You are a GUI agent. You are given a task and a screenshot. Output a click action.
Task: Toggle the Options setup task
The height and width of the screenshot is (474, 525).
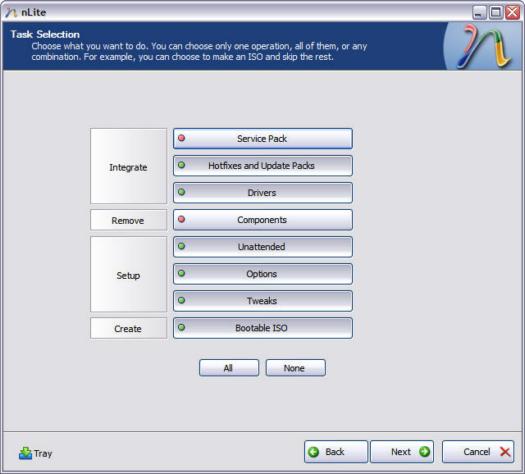tap(263, 274)
